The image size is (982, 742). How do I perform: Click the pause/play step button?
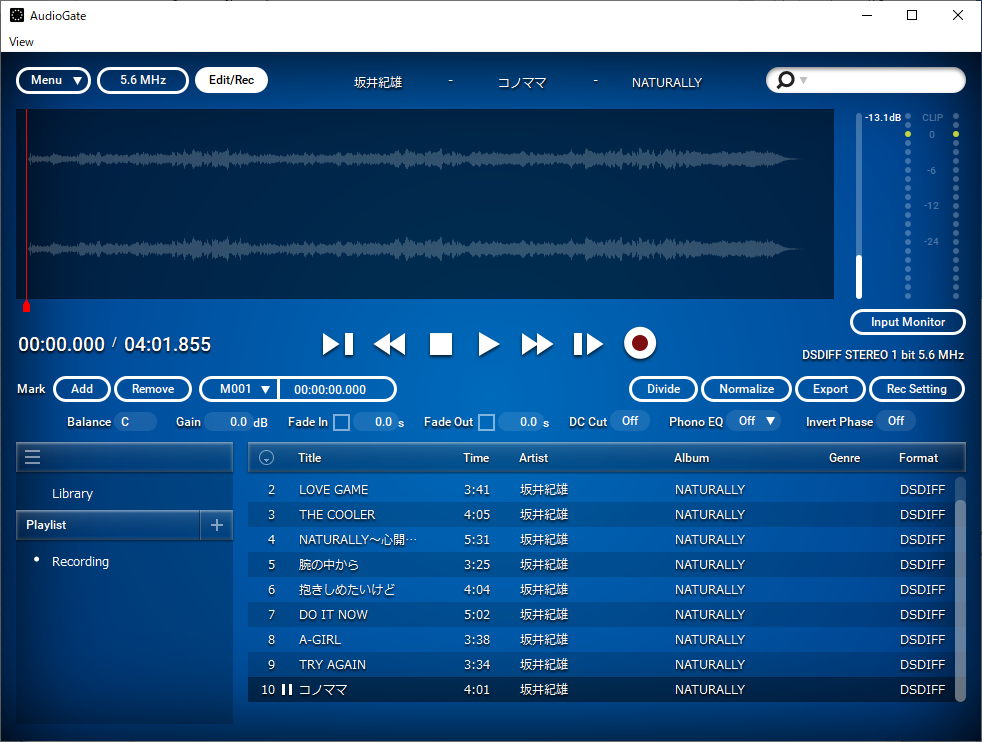click(588, 344)
